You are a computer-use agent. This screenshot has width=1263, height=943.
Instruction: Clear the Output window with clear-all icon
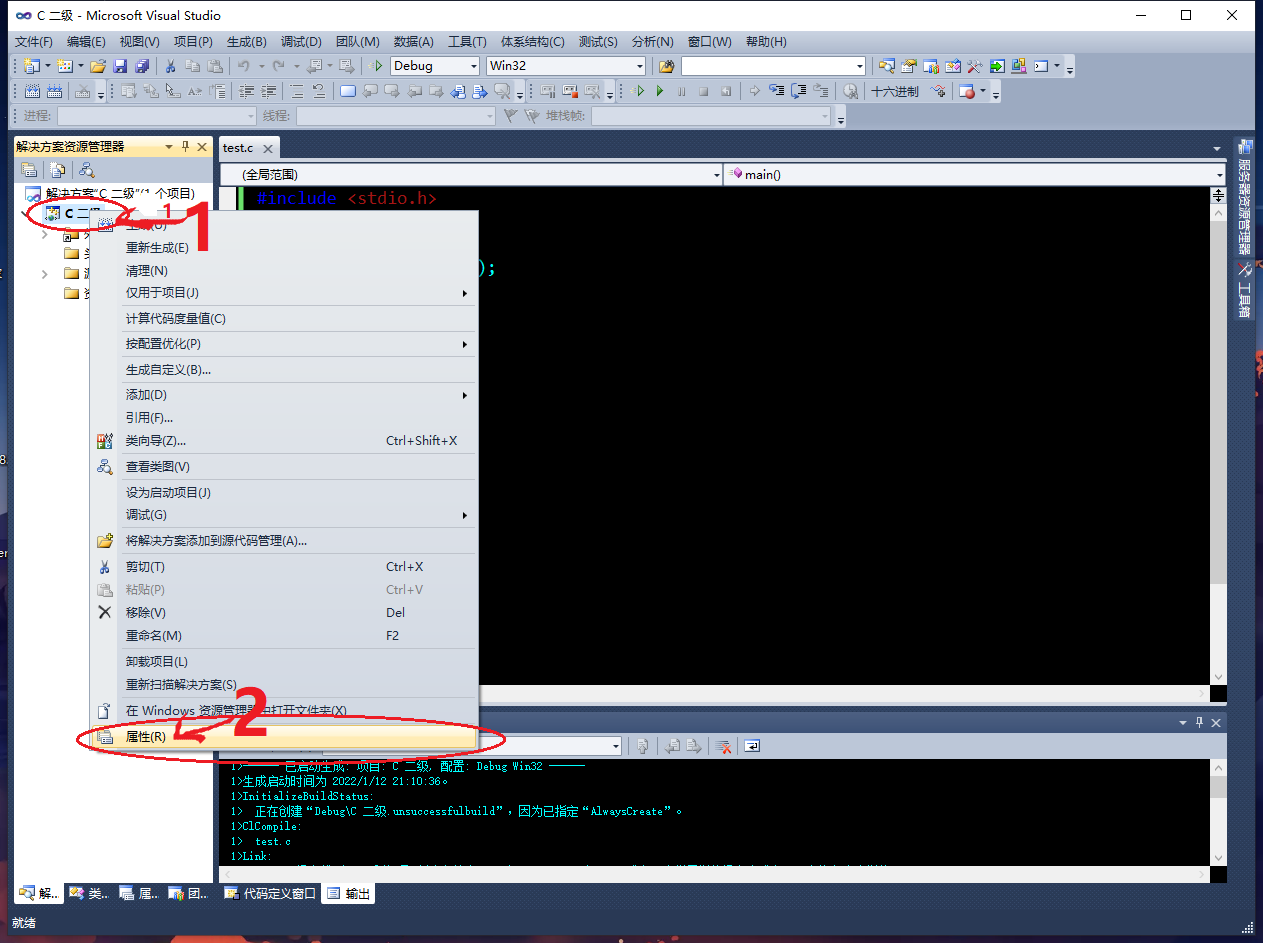coord(724,746)
